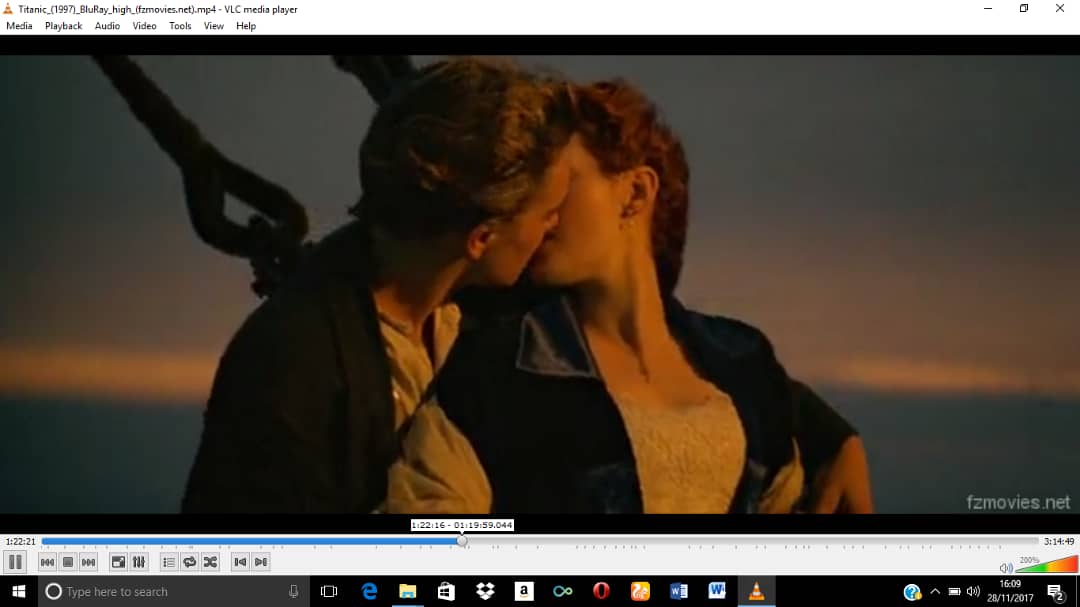This screenshot has width=1080, height=607.
Task: Pause the movie playback
Action: coord(15,562)
